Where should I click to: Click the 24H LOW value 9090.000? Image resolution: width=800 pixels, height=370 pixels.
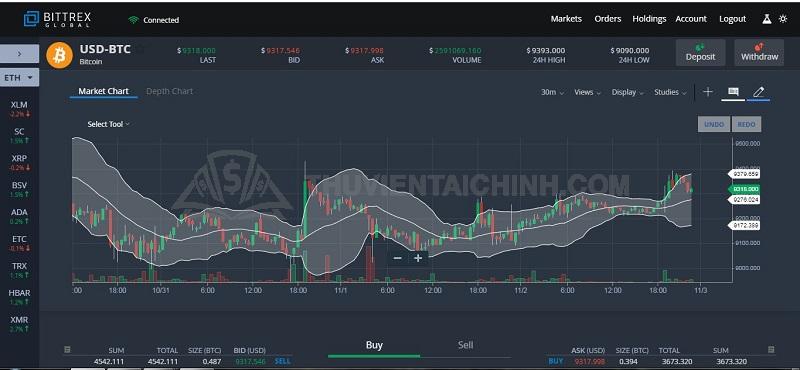point(630,51)
